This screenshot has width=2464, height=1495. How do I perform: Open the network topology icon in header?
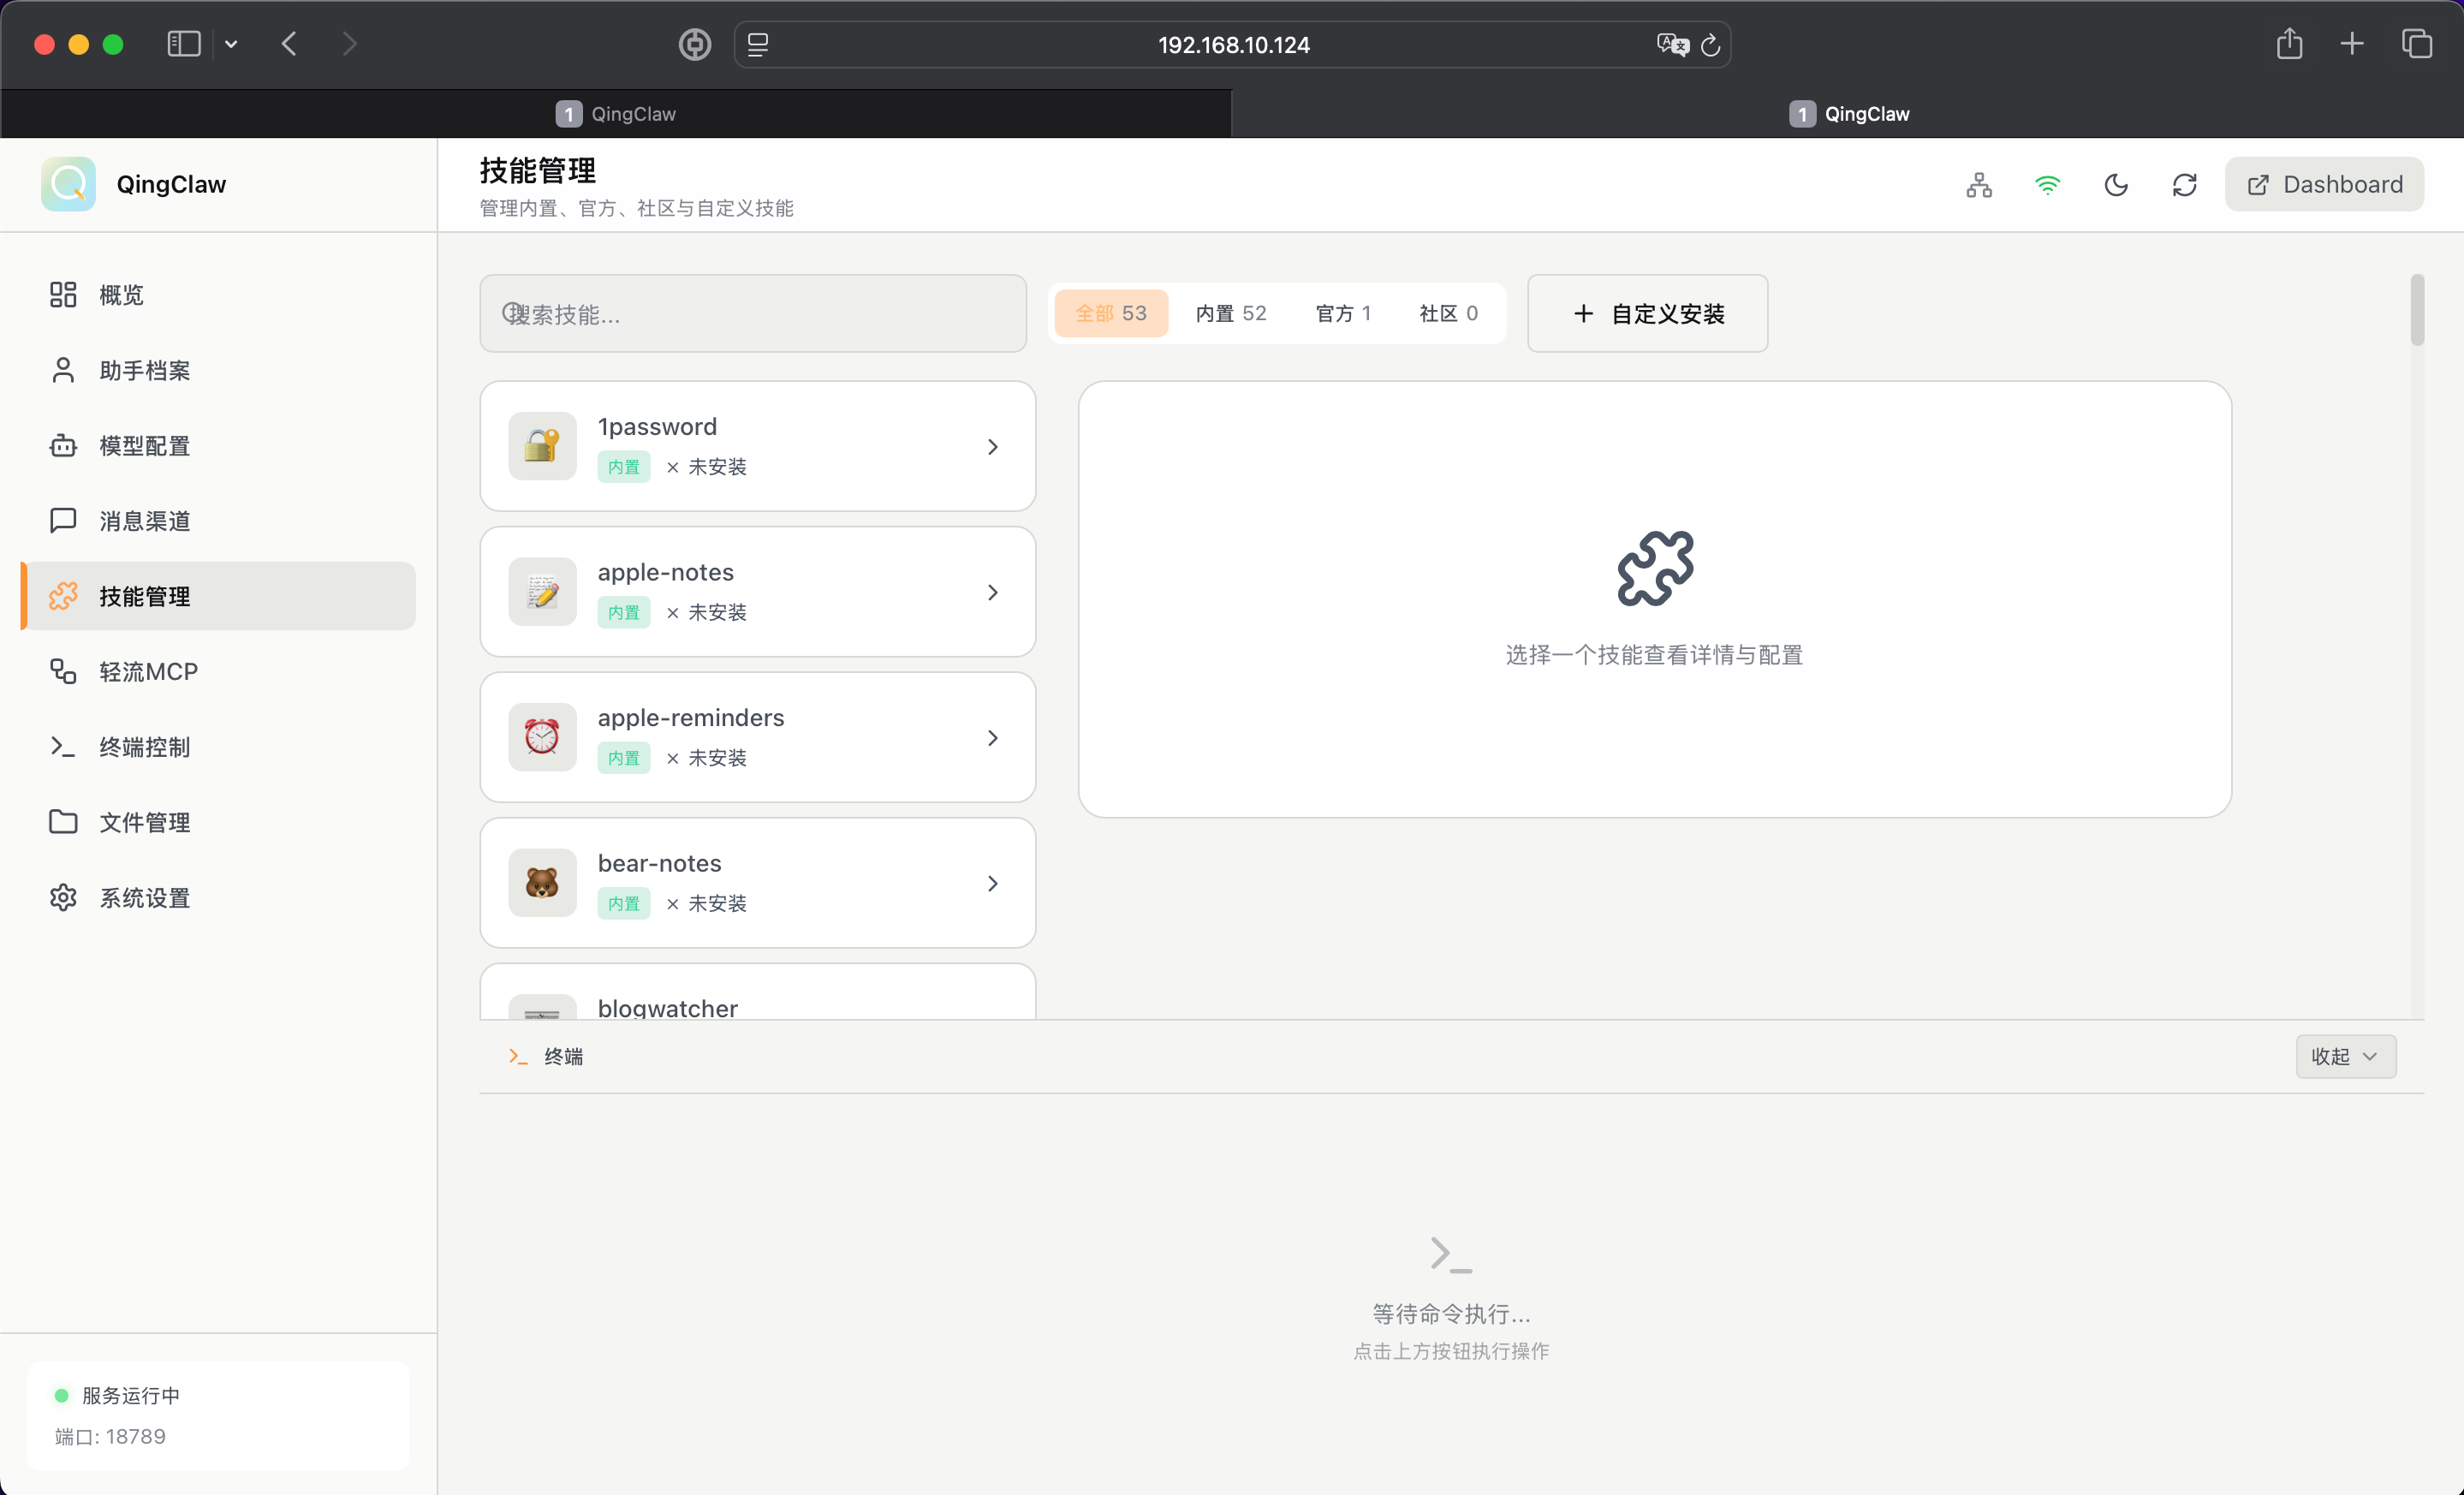coord(1979,185)
